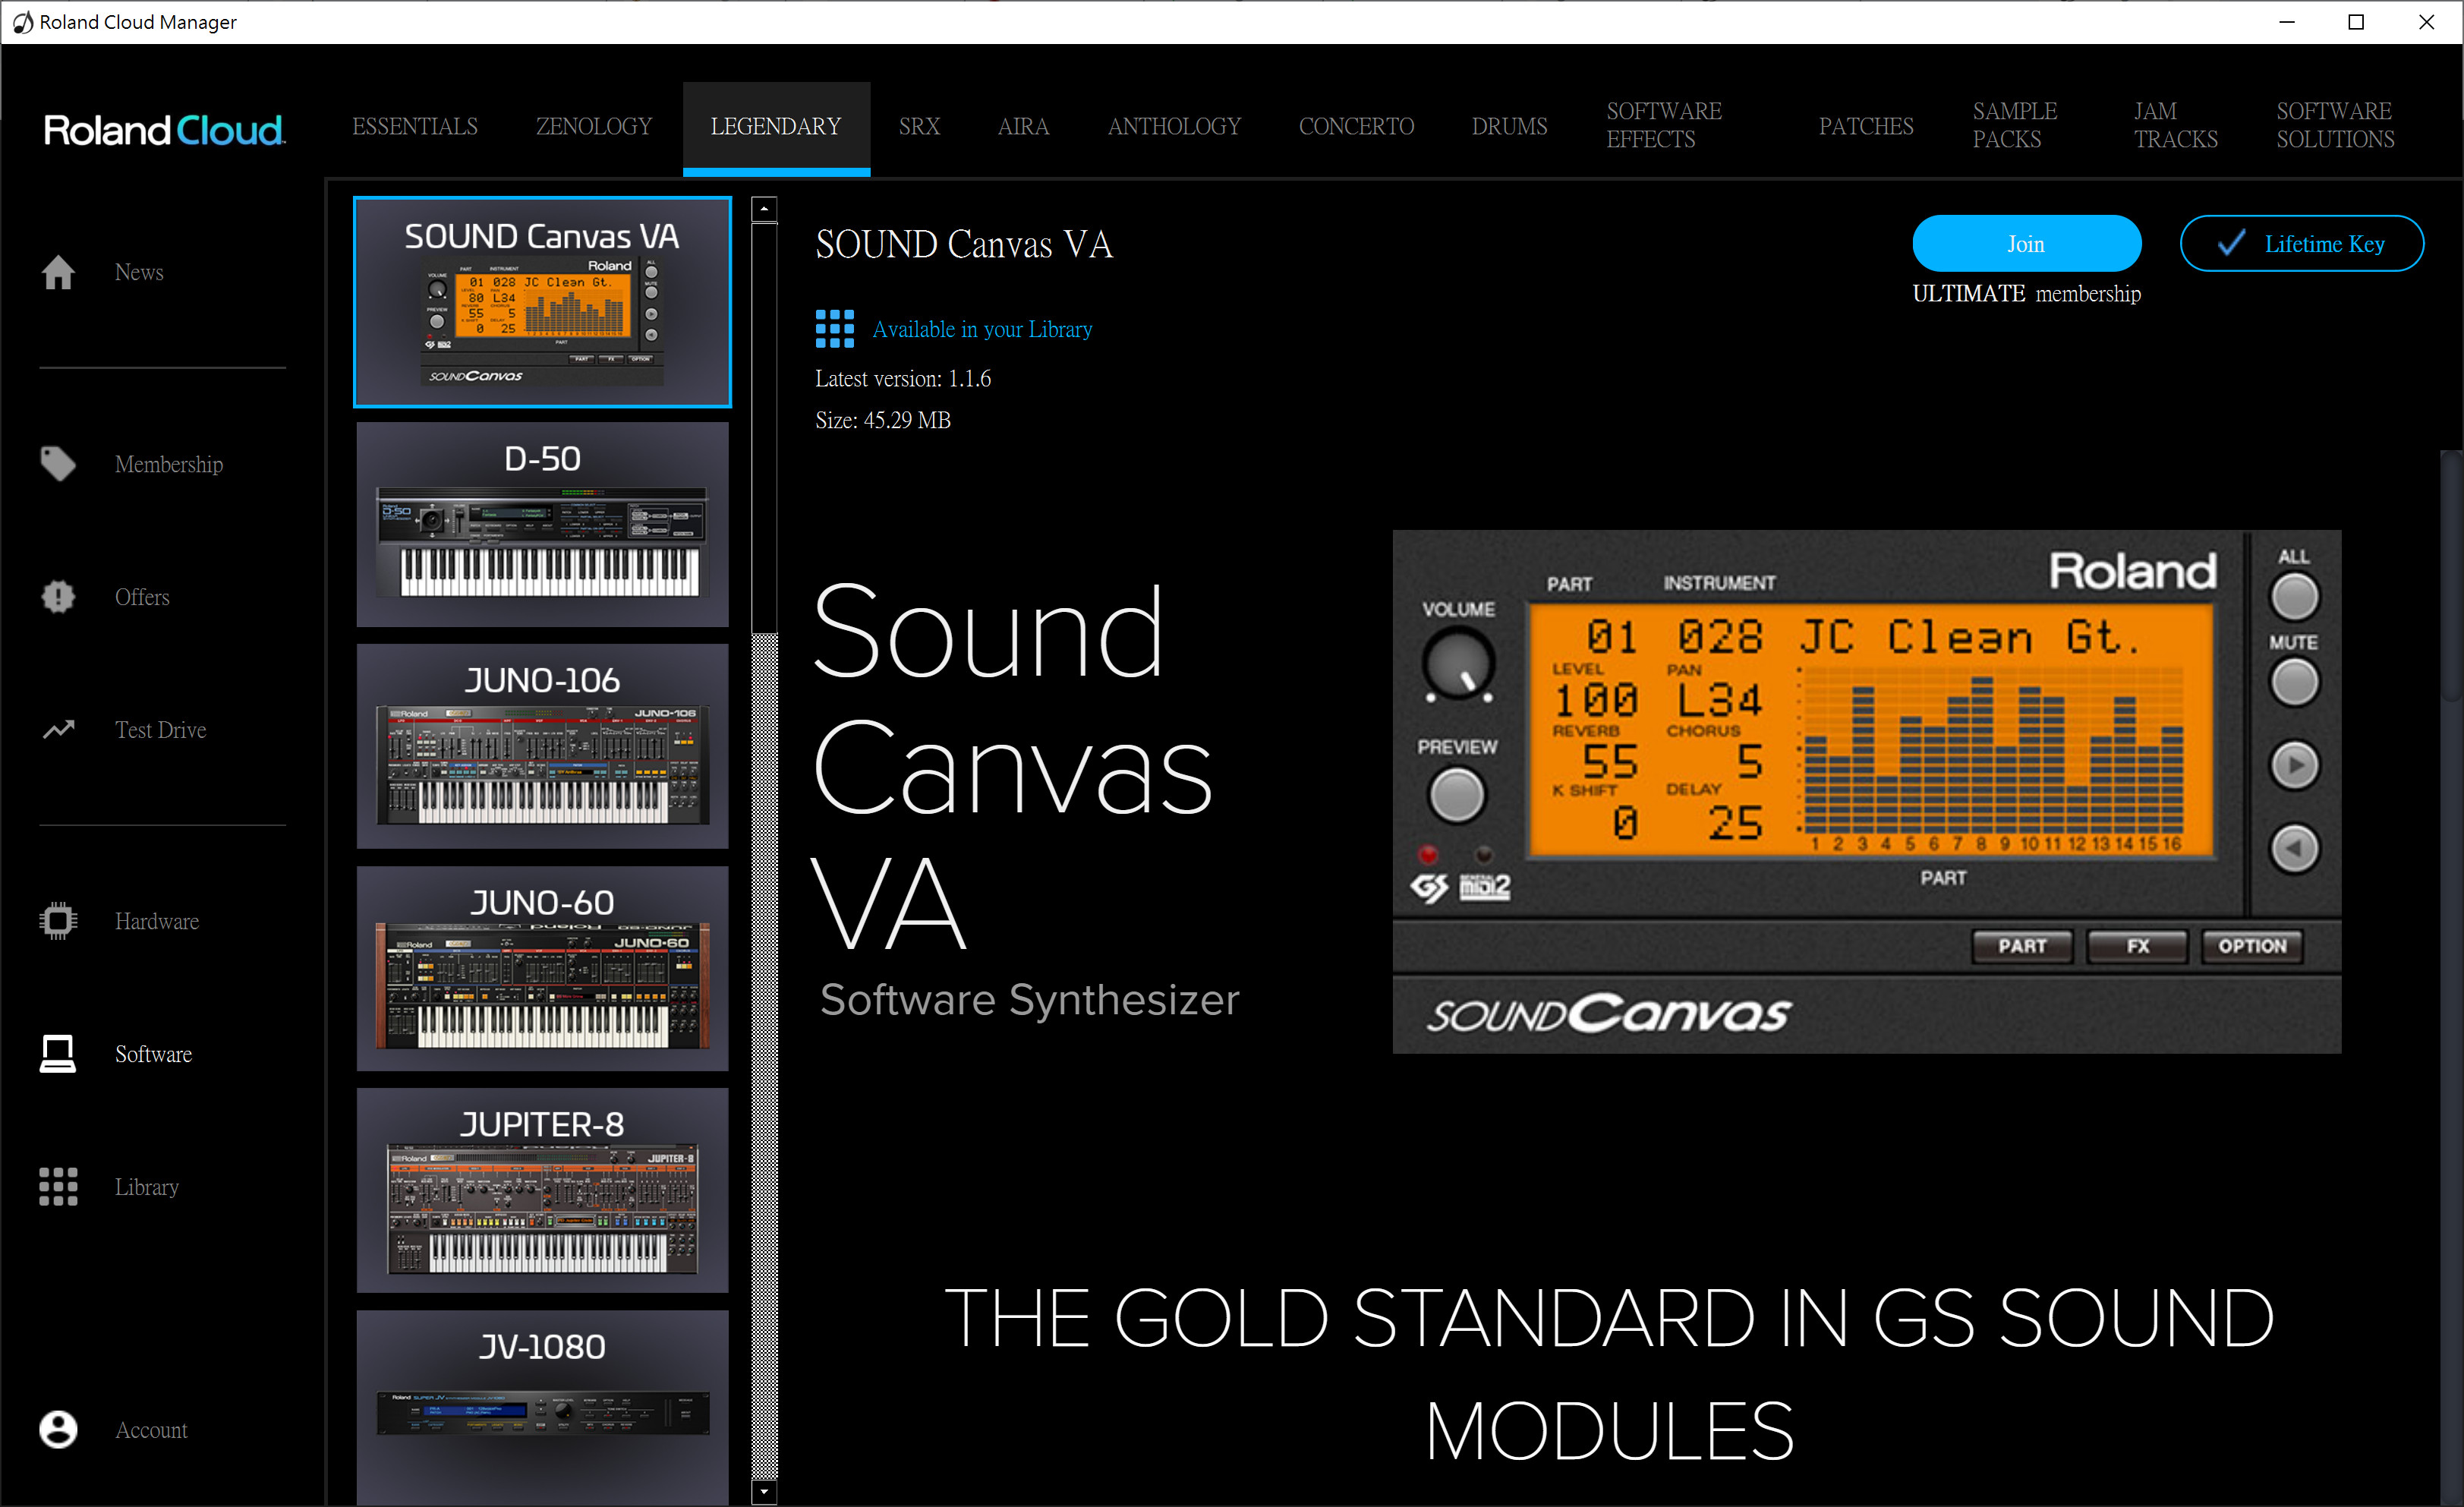The width and height of the screenshot is (2464, 1507).
Task: Open the PATCHES tab
Action: (1866, 126)
